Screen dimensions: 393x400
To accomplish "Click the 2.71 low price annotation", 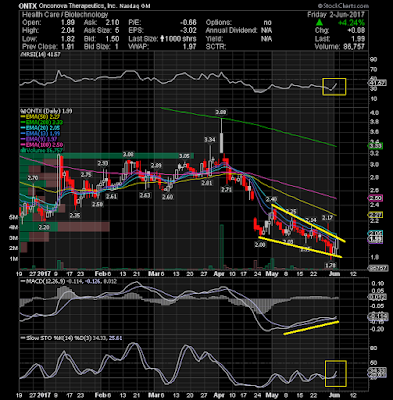I will coord(226,190).
